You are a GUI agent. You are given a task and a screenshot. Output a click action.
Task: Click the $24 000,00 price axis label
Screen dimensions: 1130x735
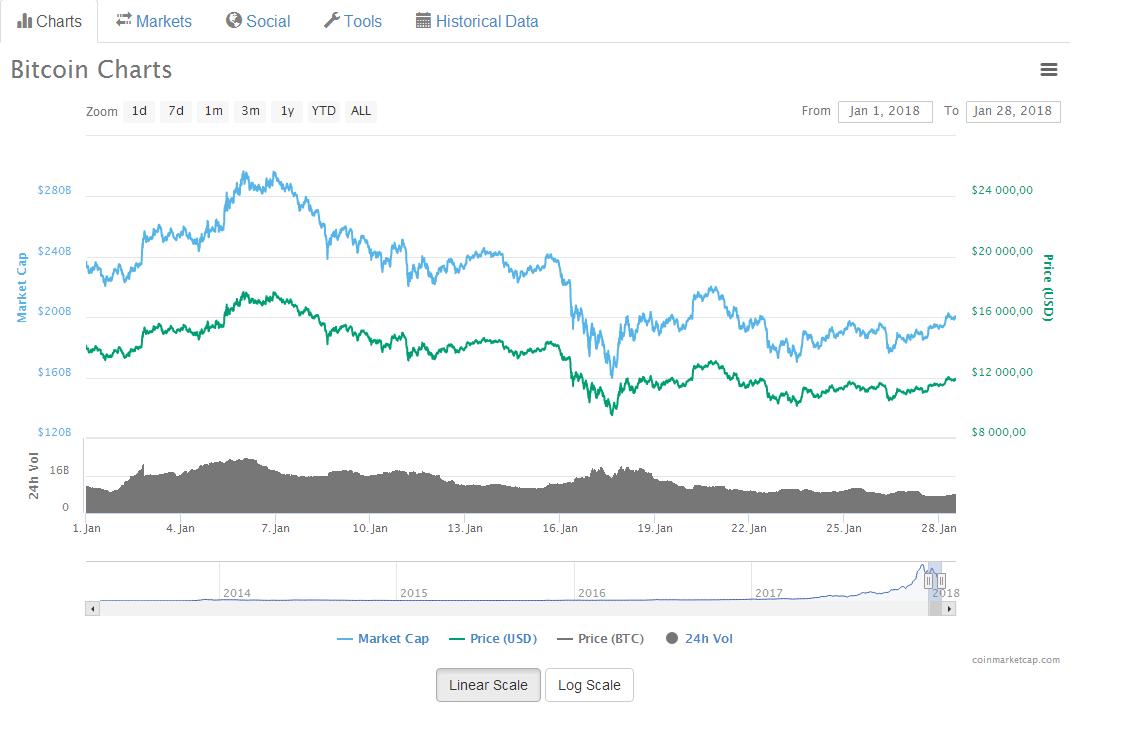(x=1002, y=190)
